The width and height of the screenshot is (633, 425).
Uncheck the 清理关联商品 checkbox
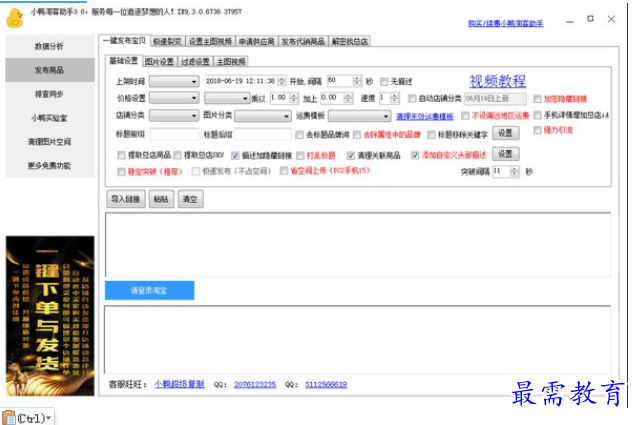point(350,155)
